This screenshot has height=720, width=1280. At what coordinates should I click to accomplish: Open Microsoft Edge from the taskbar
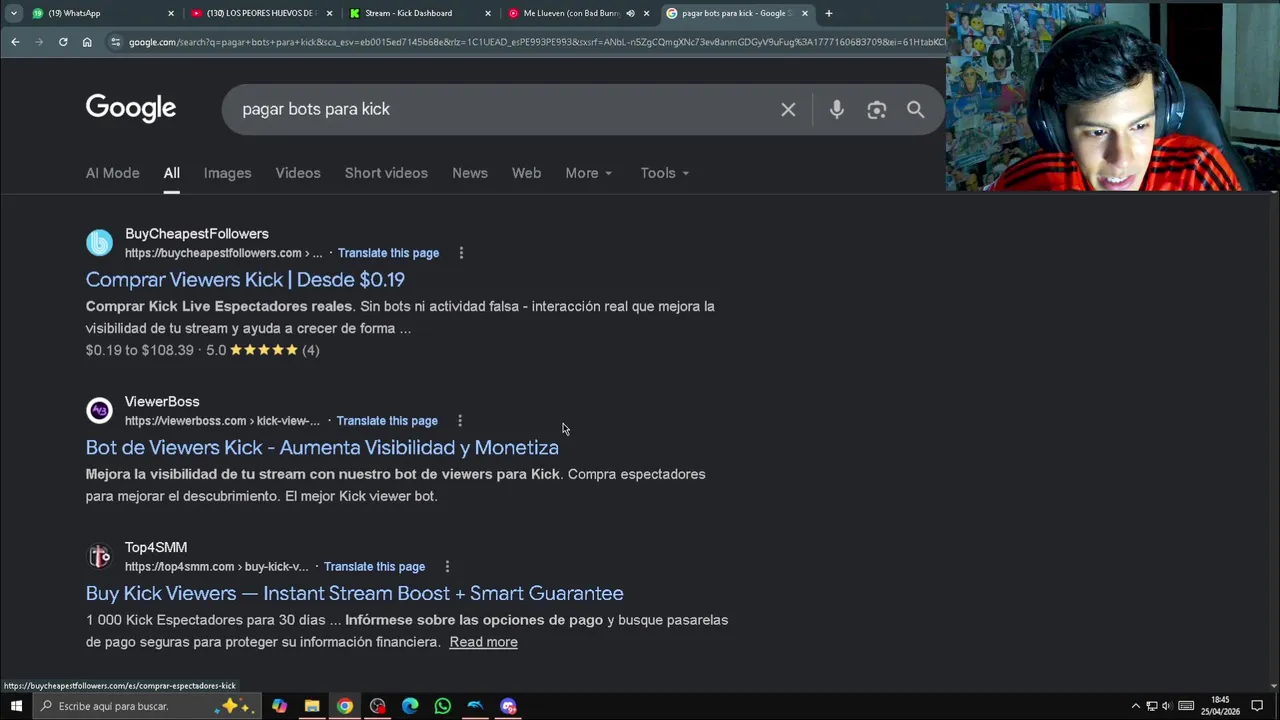410,706
